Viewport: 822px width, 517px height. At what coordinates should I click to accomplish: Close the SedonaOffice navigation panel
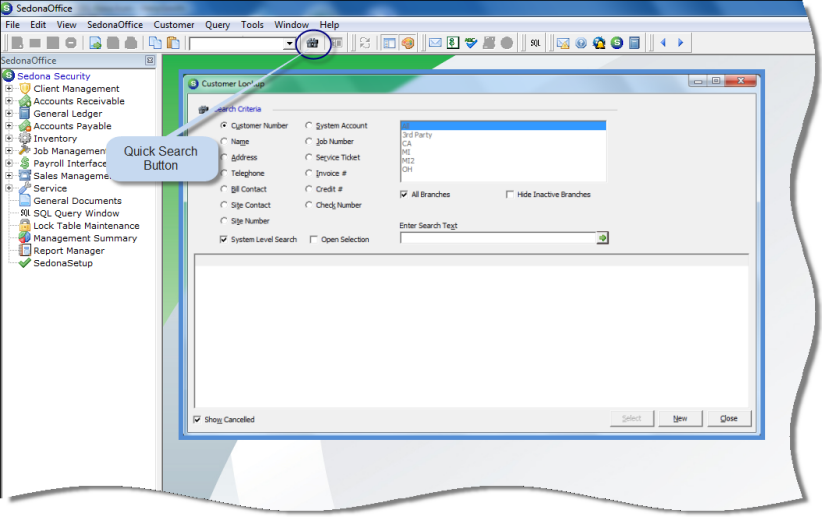point(150,60)
